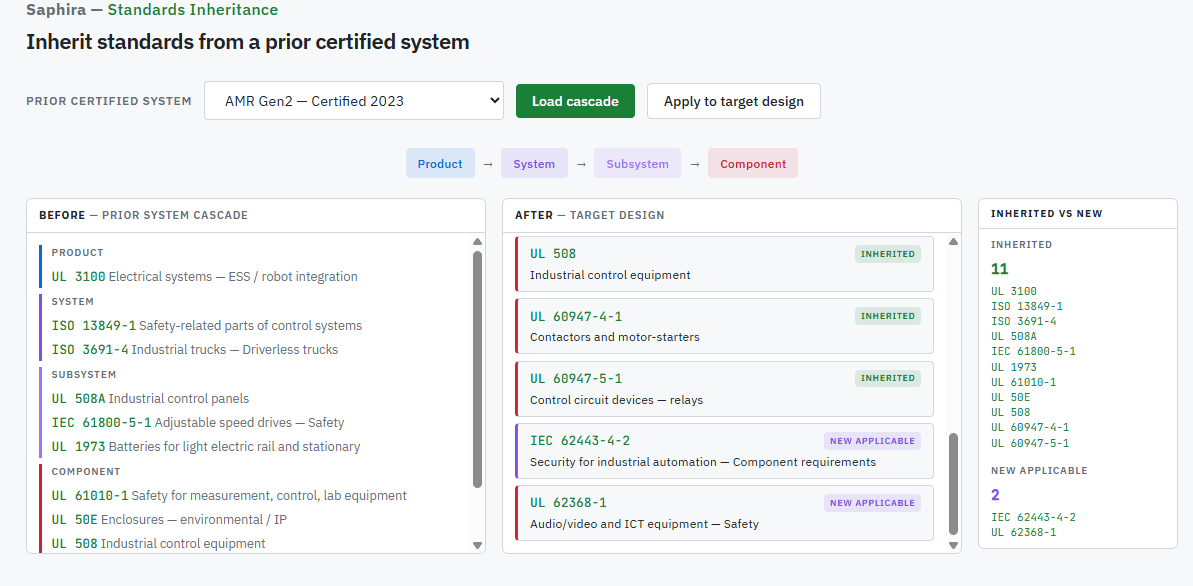Select the UL 60947-4-1 contactors card

tap(725, 326)
